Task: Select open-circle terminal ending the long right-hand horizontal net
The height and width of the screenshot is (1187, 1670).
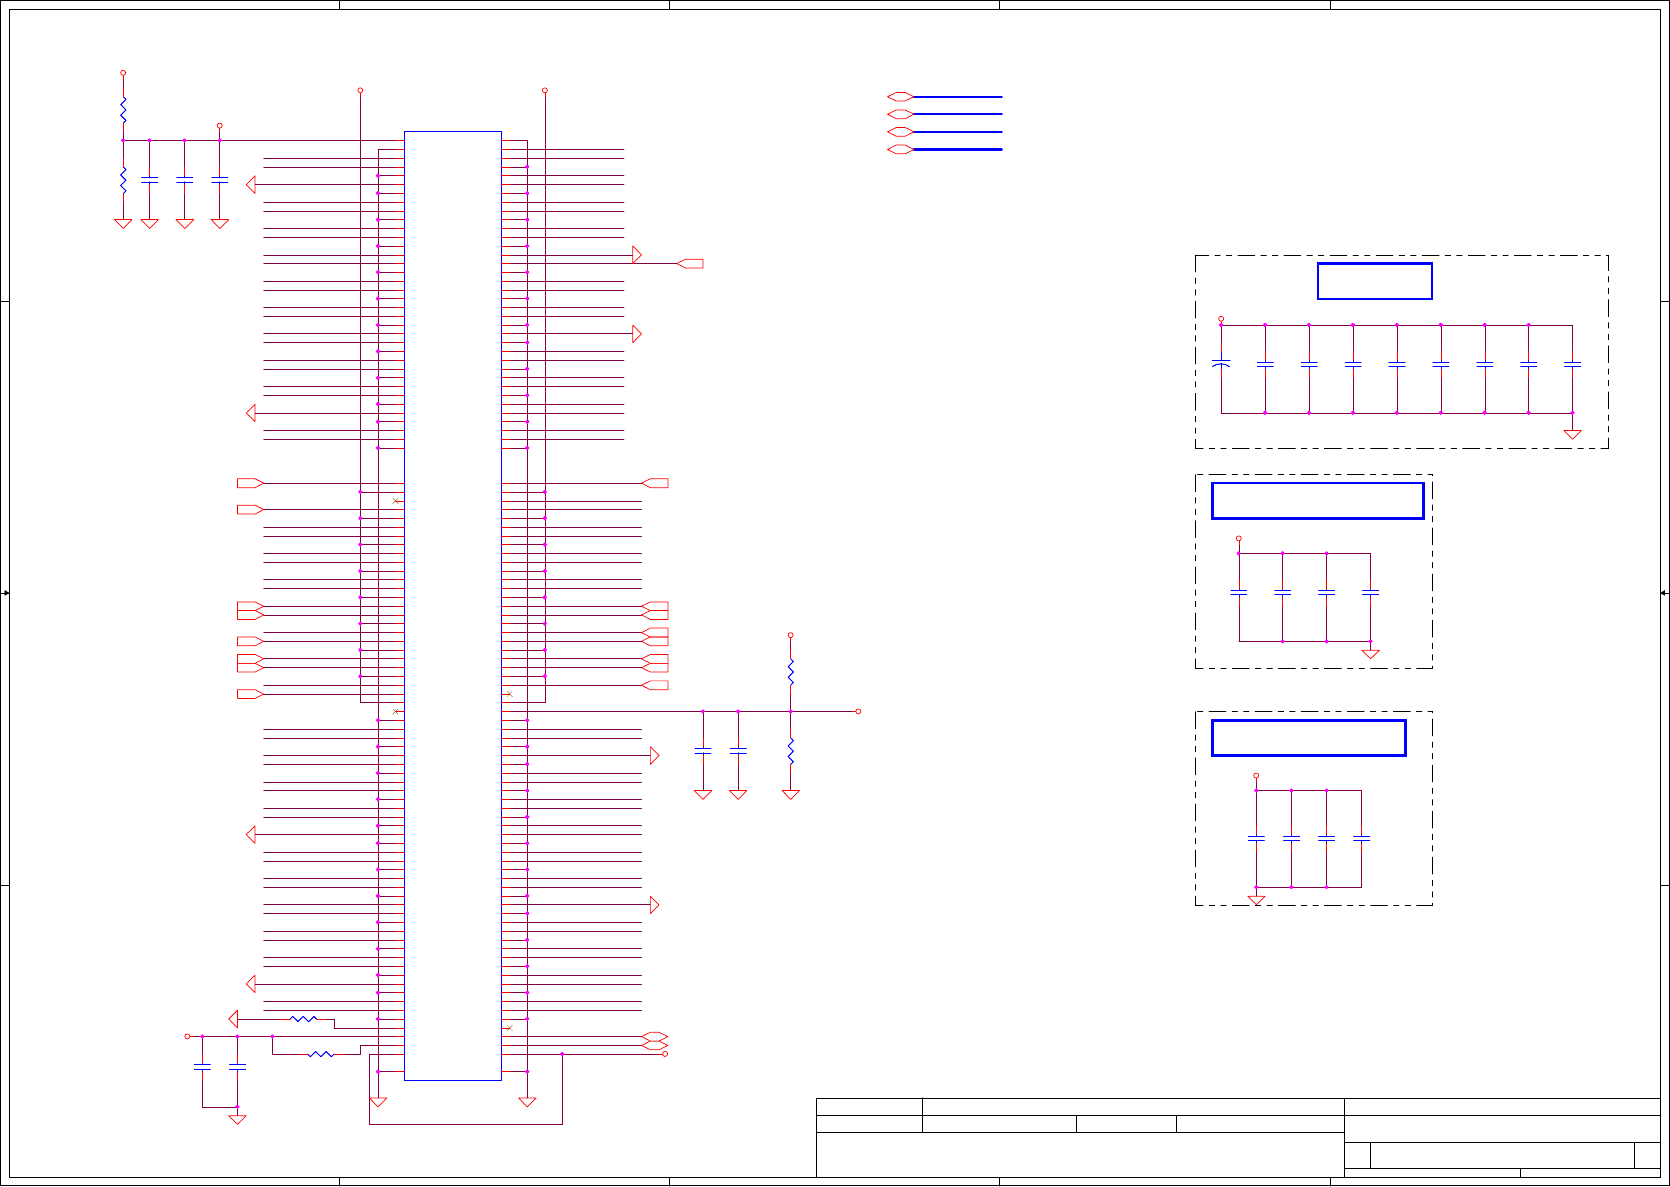Action: tap(858, 711)
